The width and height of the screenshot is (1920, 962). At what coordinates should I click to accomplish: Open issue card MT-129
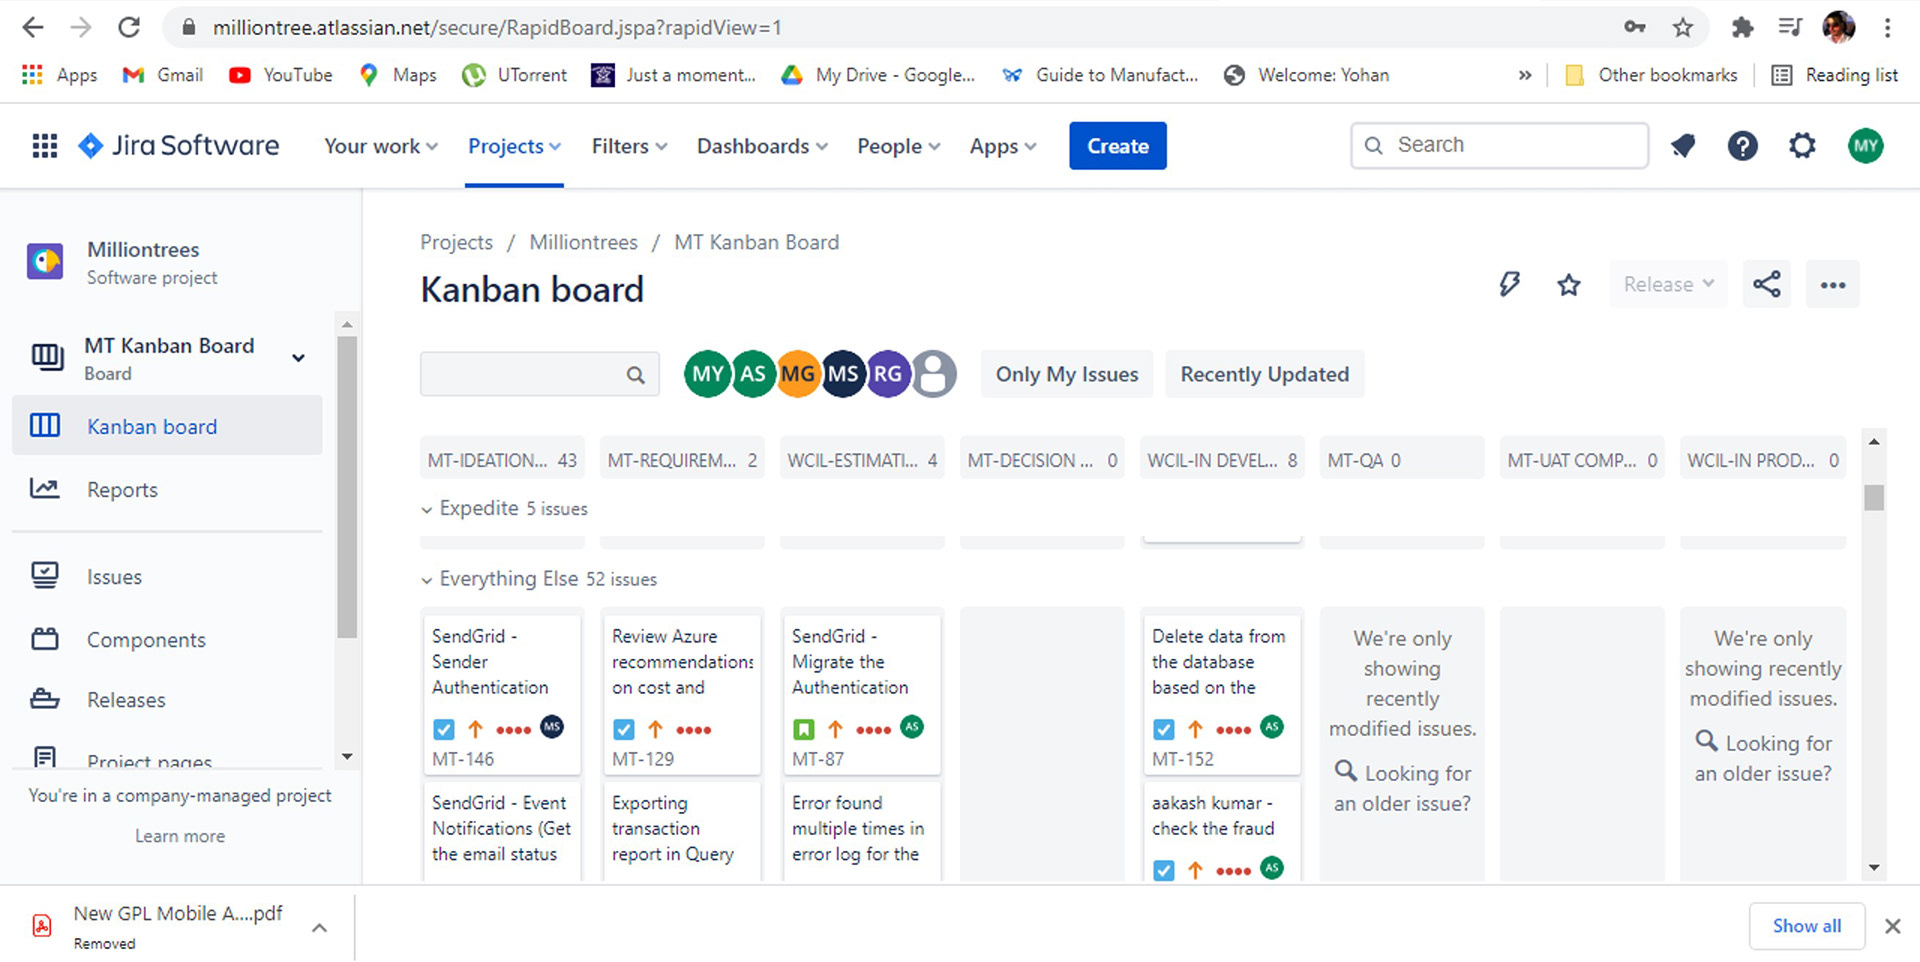click(682, 694)
